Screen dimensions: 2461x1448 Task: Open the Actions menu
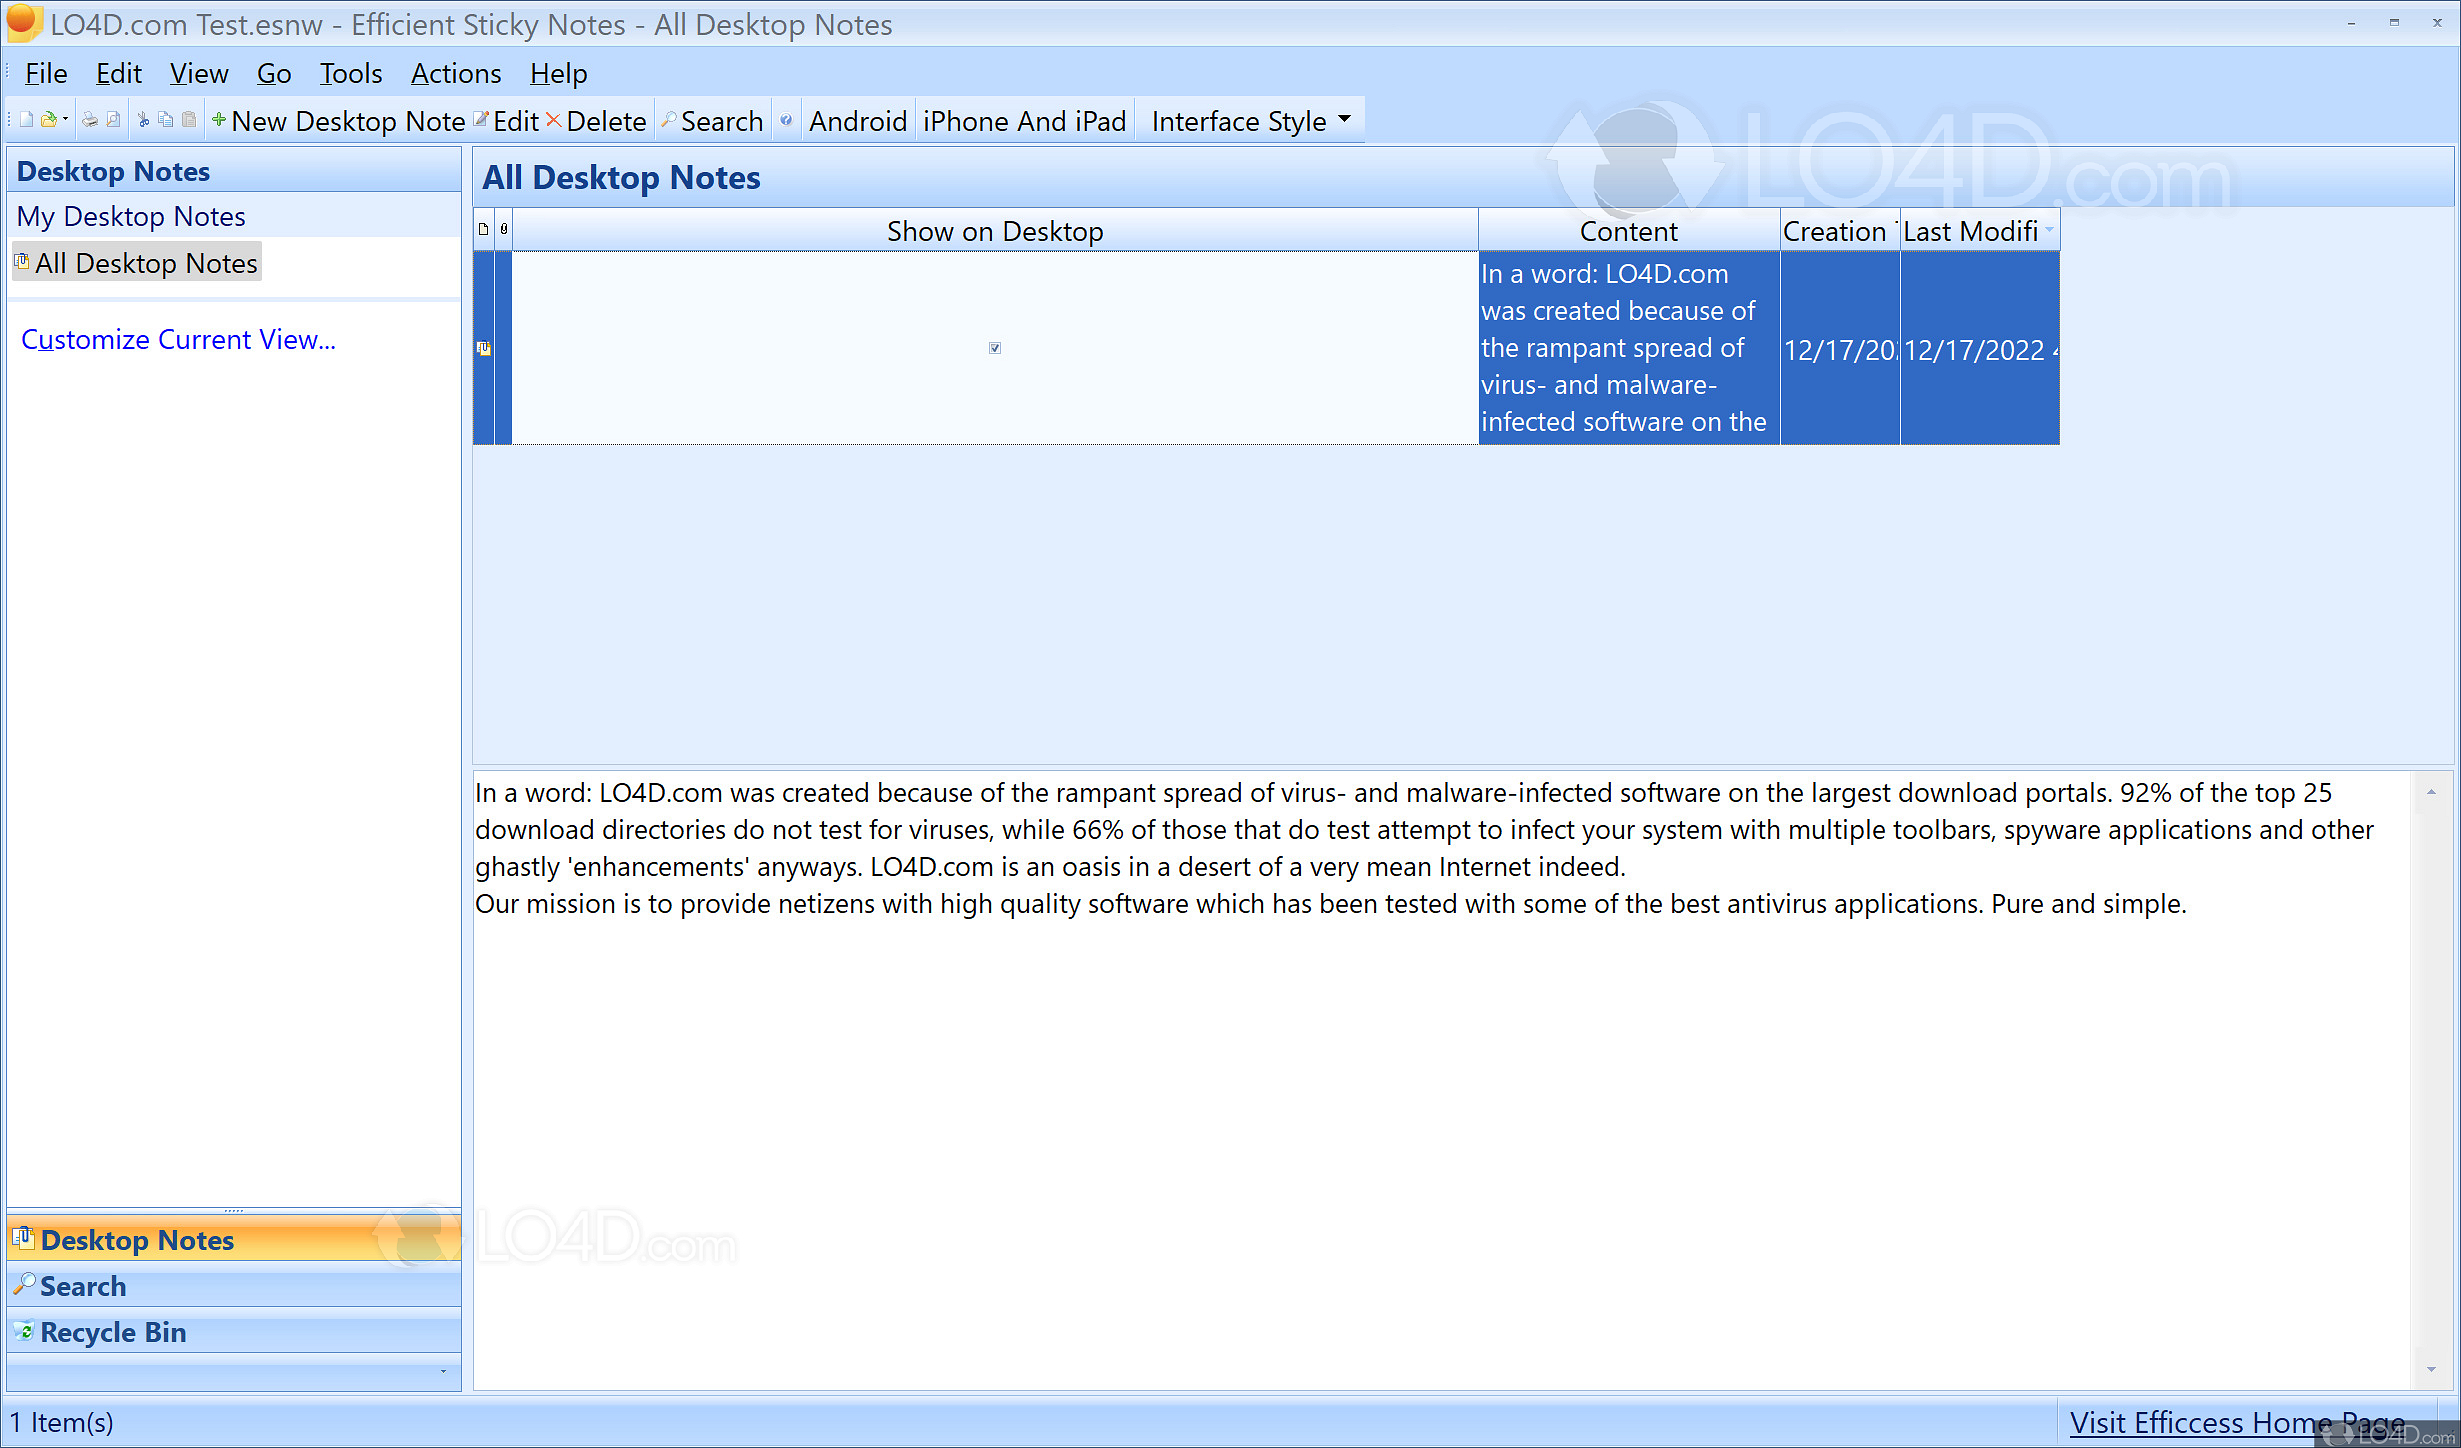coord(456,73)
